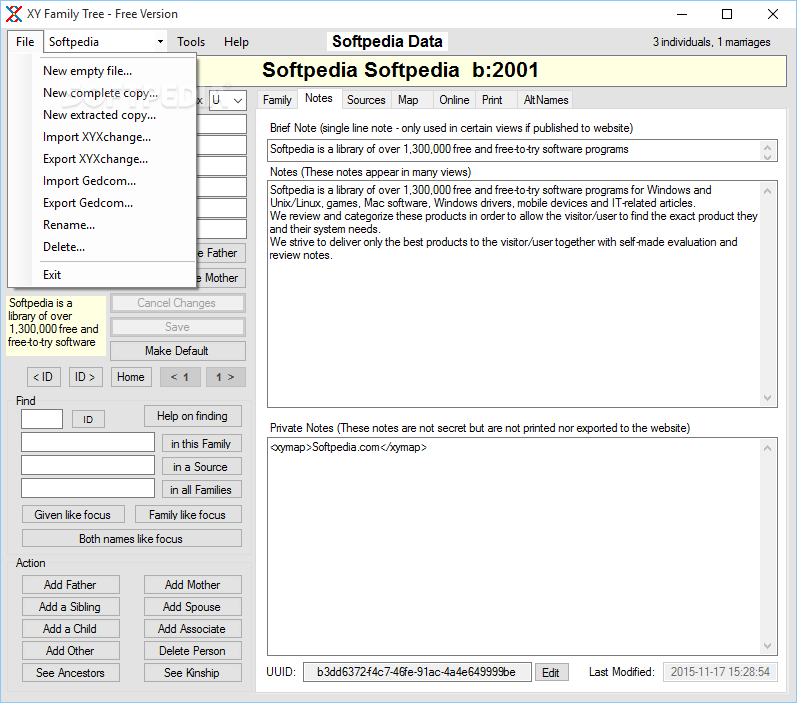Click the Make Default button

click(177, 351)
